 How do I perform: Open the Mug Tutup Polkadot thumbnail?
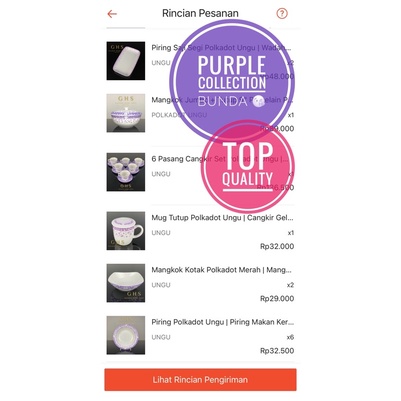click(x=126, y=231)
